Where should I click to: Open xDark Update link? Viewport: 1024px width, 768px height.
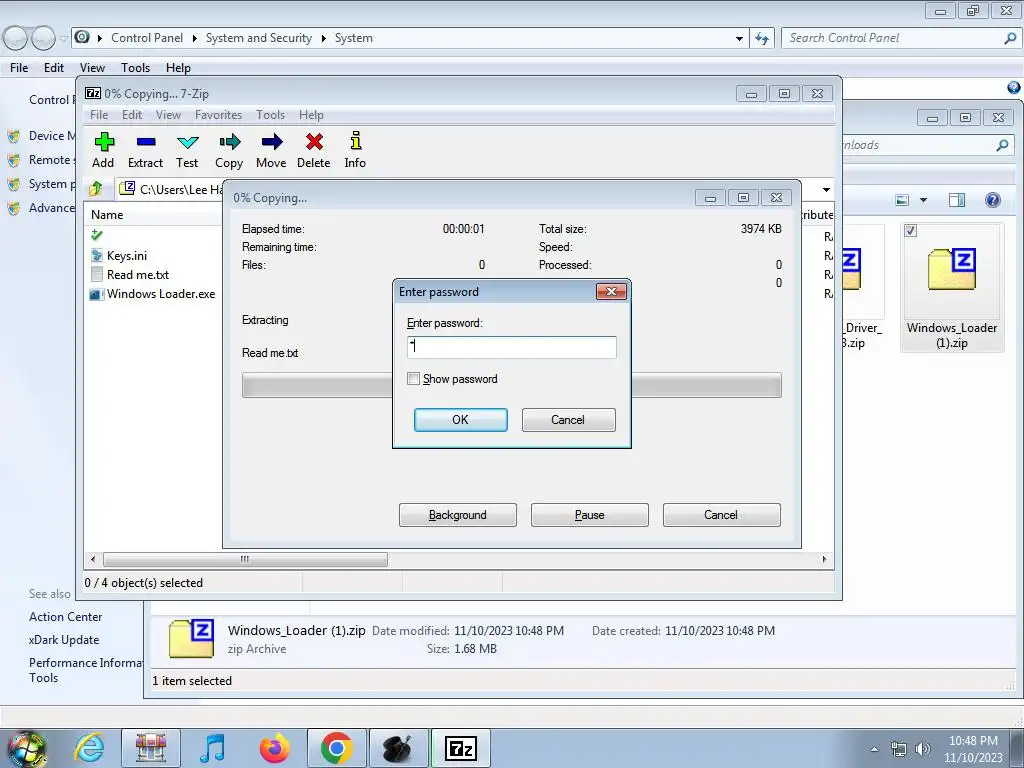click(x=64, y=640)
